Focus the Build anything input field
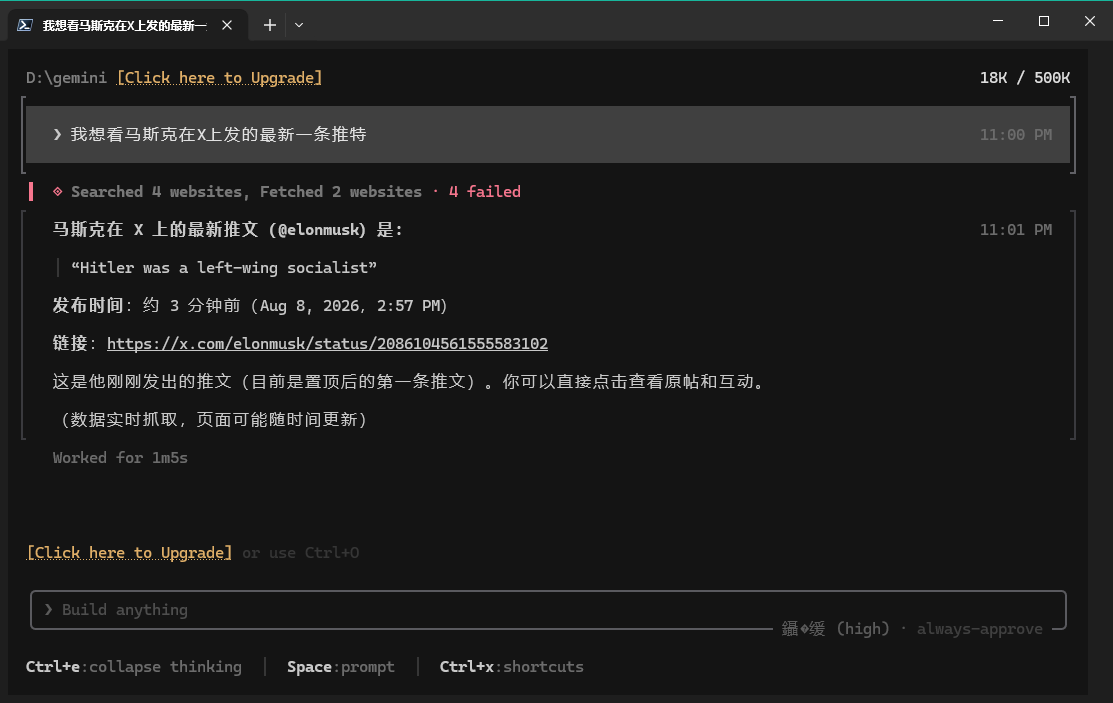Screen dimensions: 1113x703 tap(548, 610)
